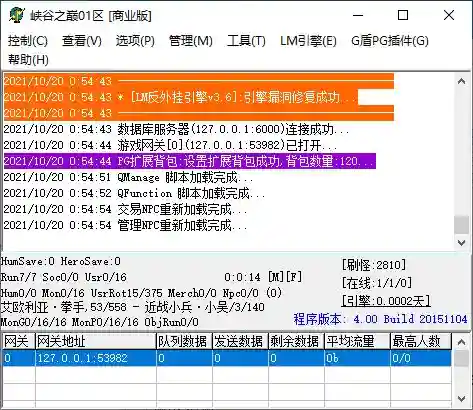Select the 数据库服务器 连接成功 log line

(176, 129)
